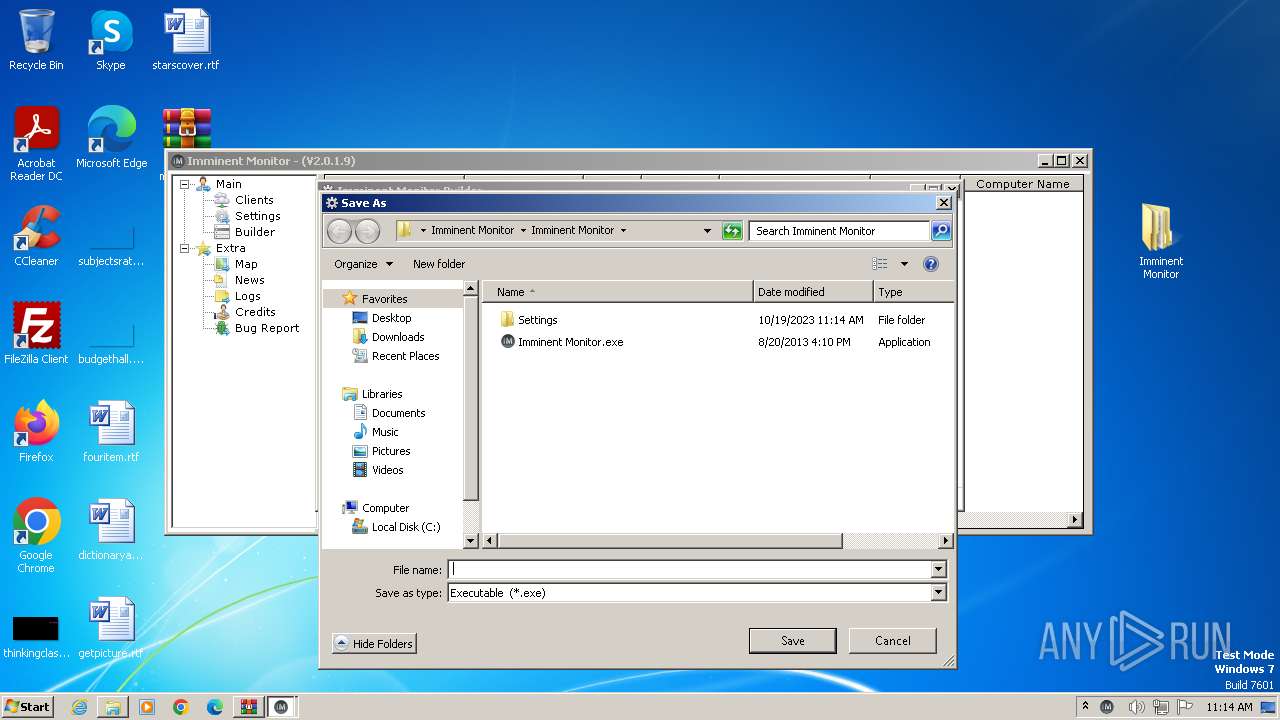Open FileZilla Client desktop shortcut

click(36, 334)
